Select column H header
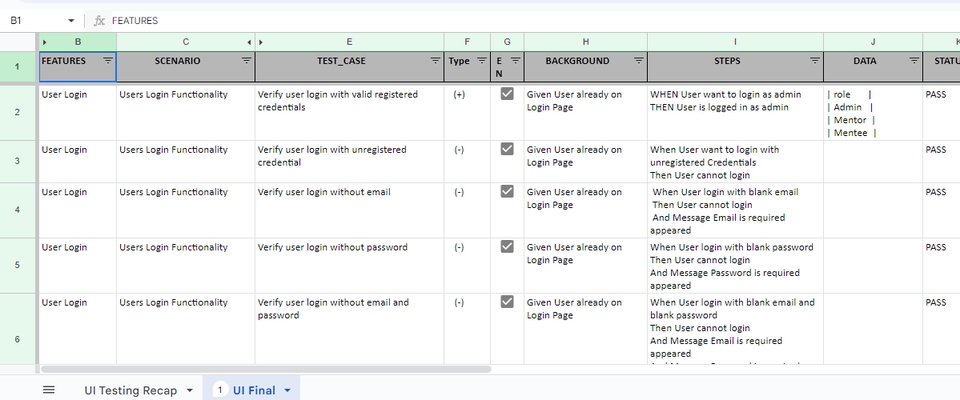Image resolution: width=960 pixels, height=400 pixels. tap(585, 42)
